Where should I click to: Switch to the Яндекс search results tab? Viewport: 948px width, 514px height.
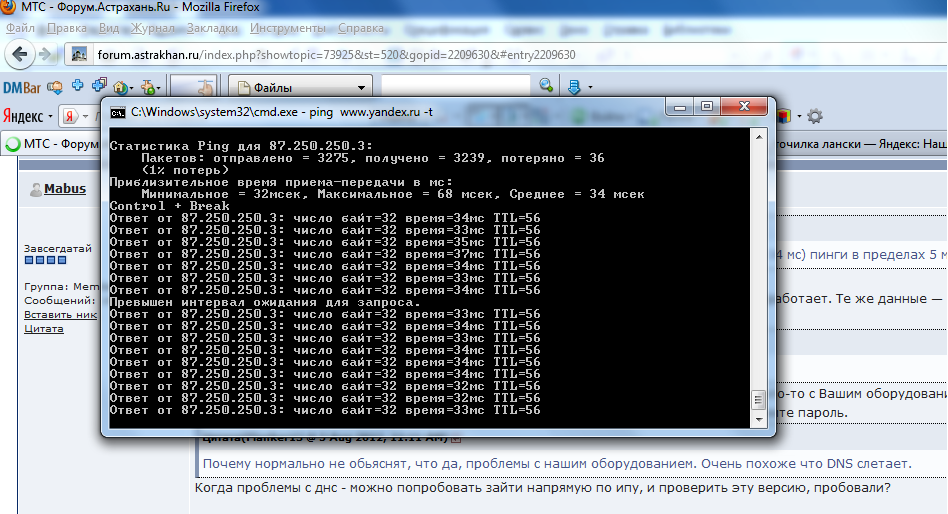point(861,144)
